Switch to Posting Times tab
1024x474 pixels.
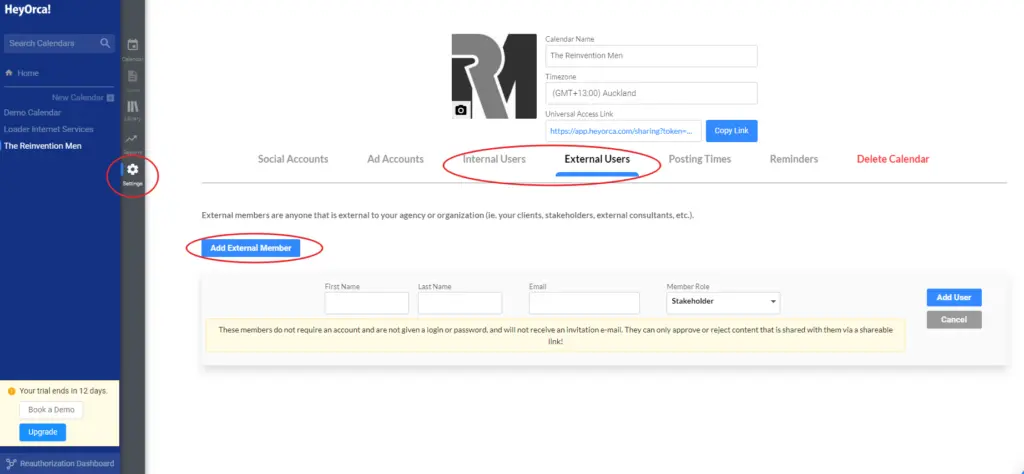coord(699,159)
